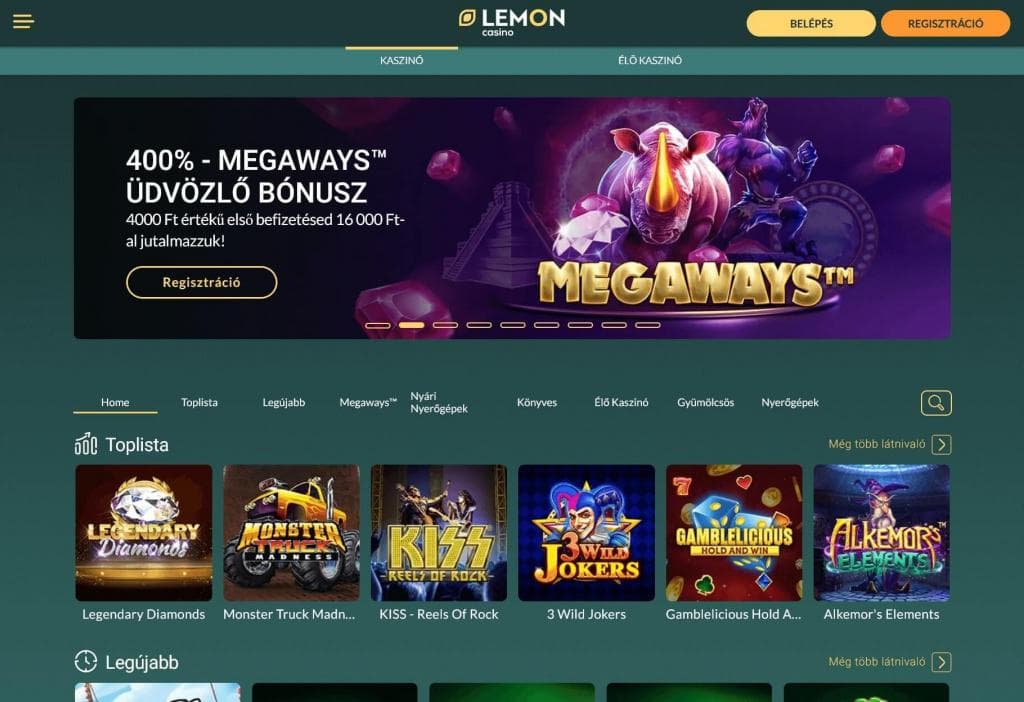Open the hamburger menu icon
The height and width of the screenshot is (702, 1024).
tap(24, 22)
